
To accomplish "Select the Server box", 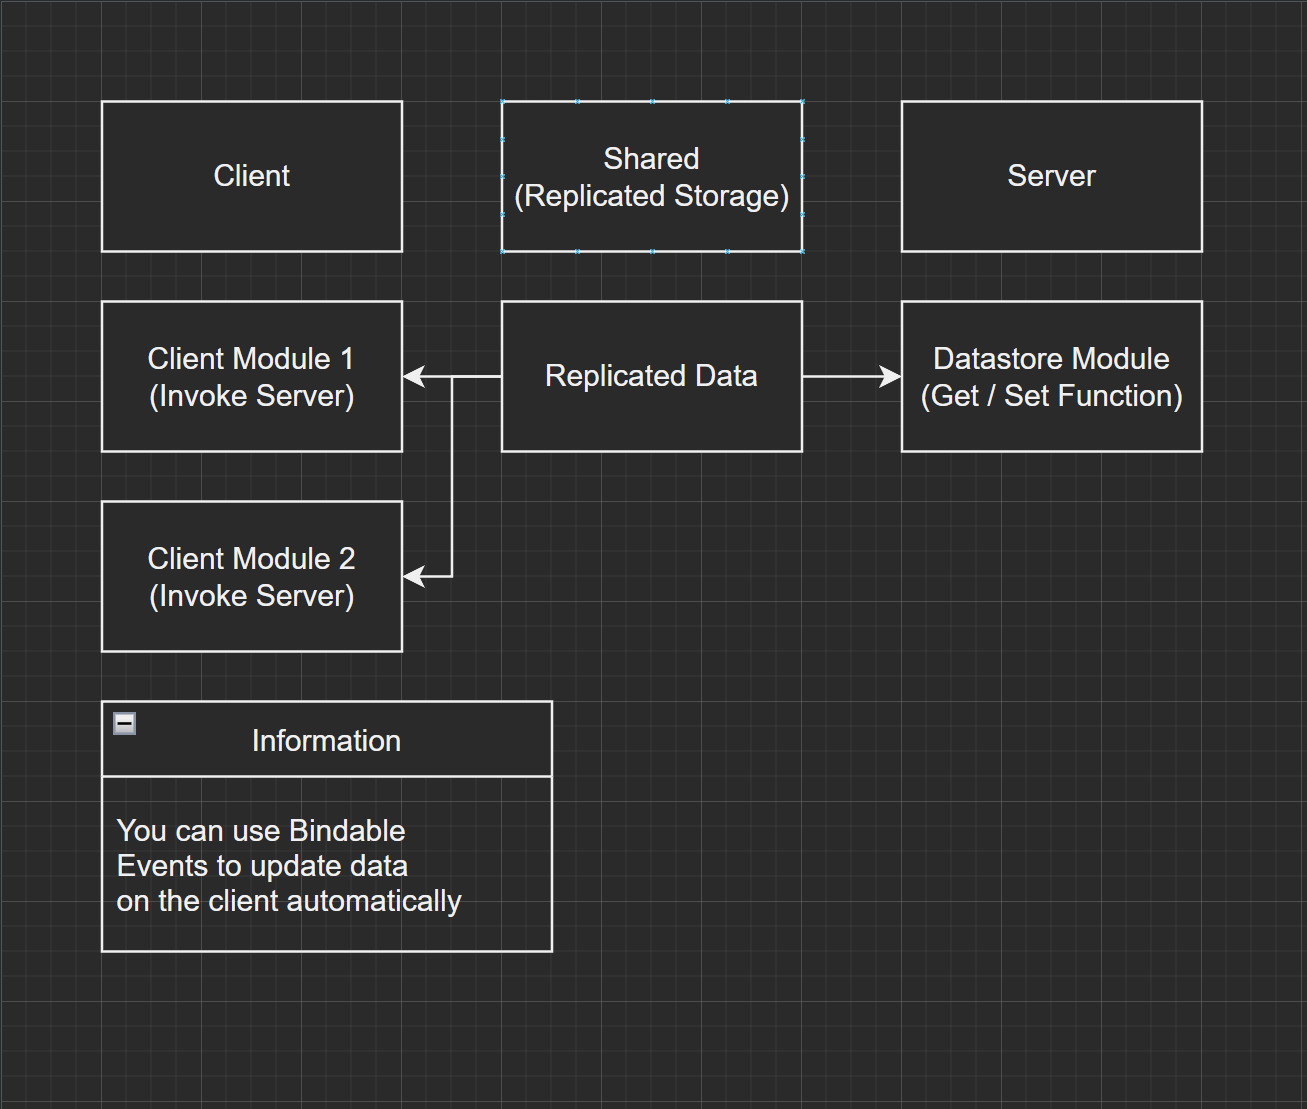I will tap(1051, 176).
